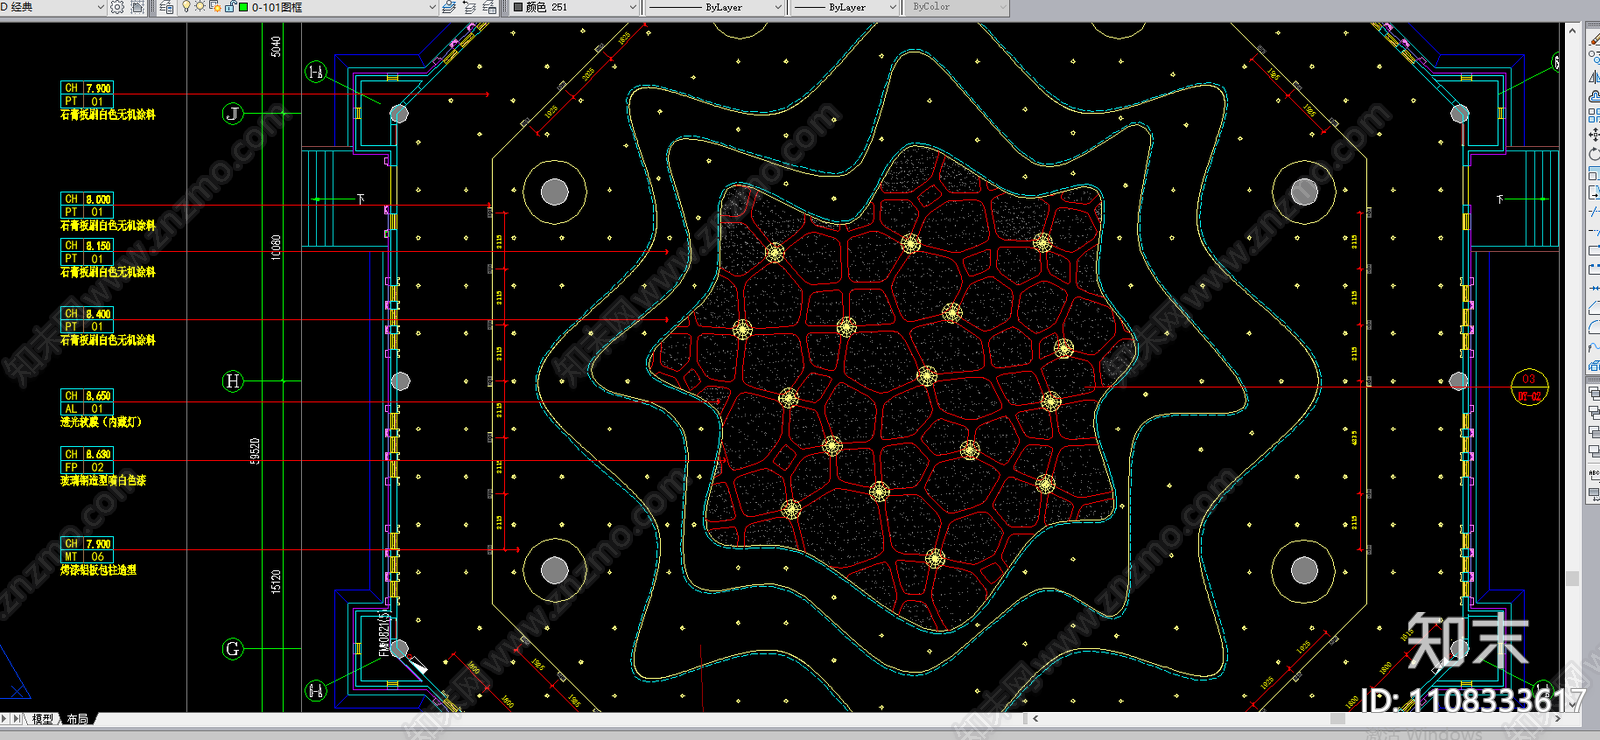This screenshot has height=740, width=1600.
Task: Click the Bring to Front draw order icon
Action: (1593, 393)
